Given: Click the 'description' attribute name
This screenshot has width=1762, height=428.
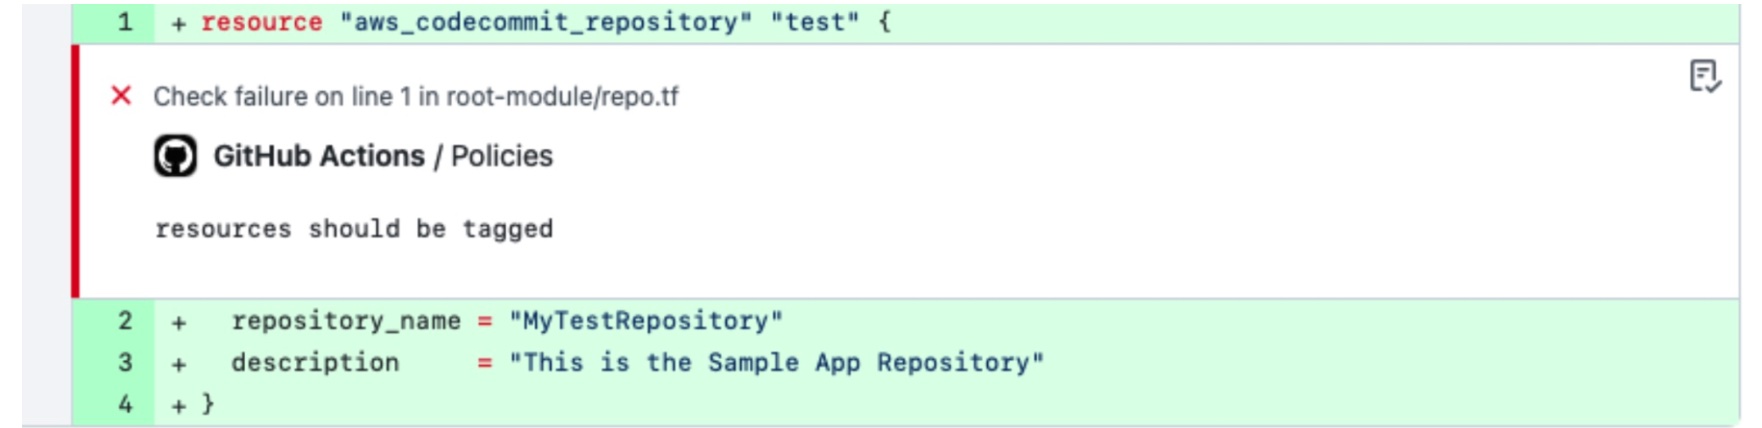Looking at the screenshot, I should pyautogui.click(x=315, y=363).
